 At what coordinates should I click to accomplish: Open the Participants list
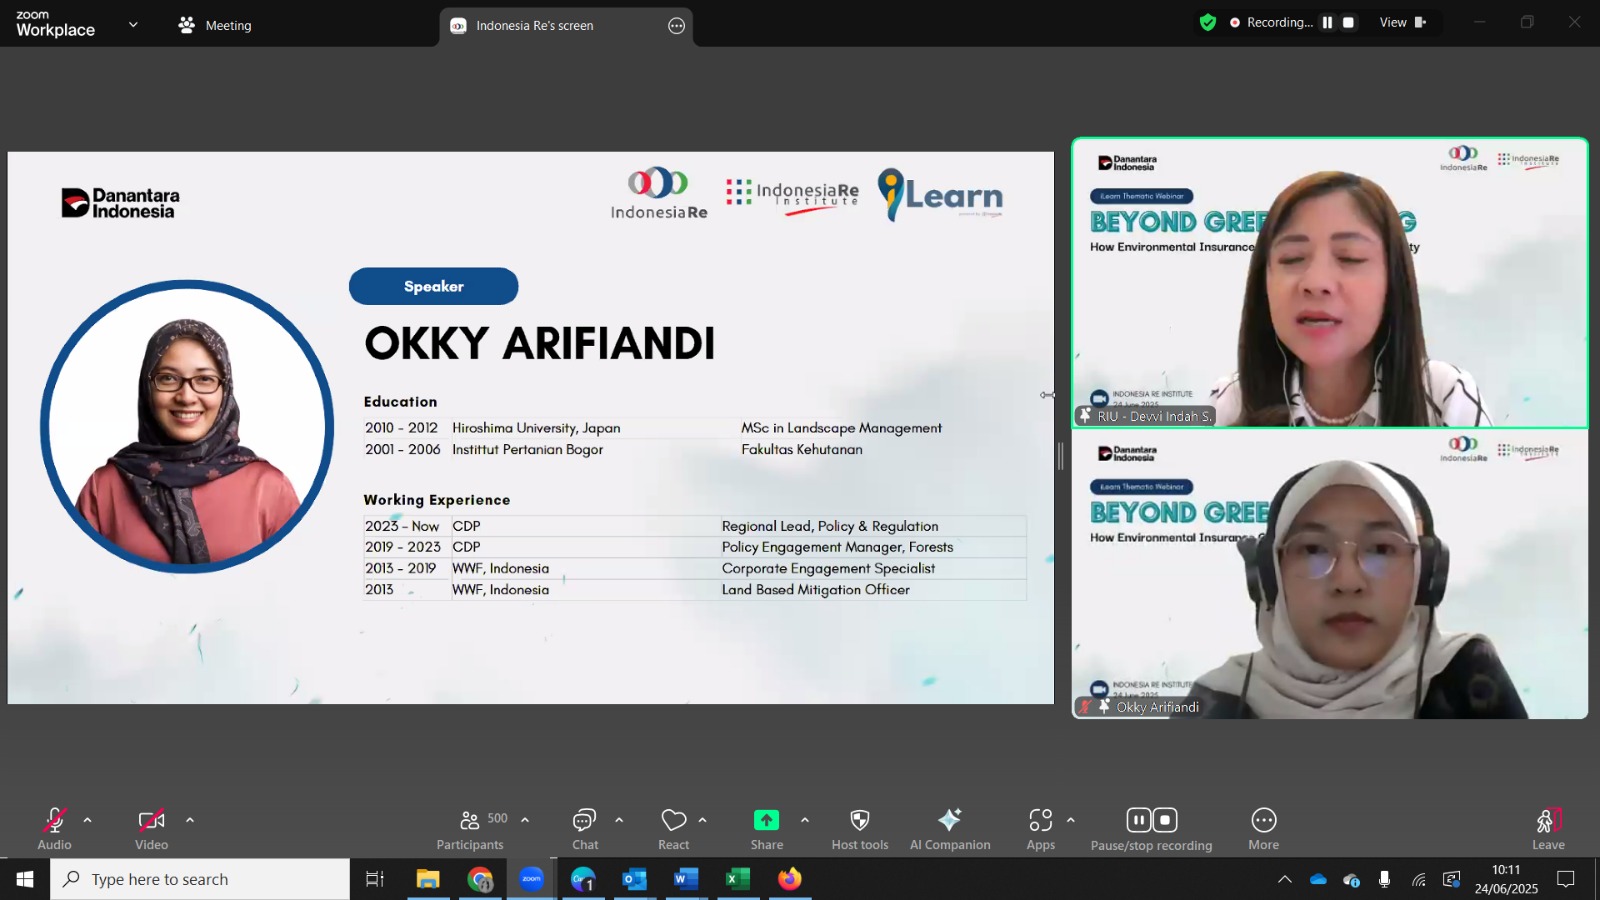pos(470,829)
